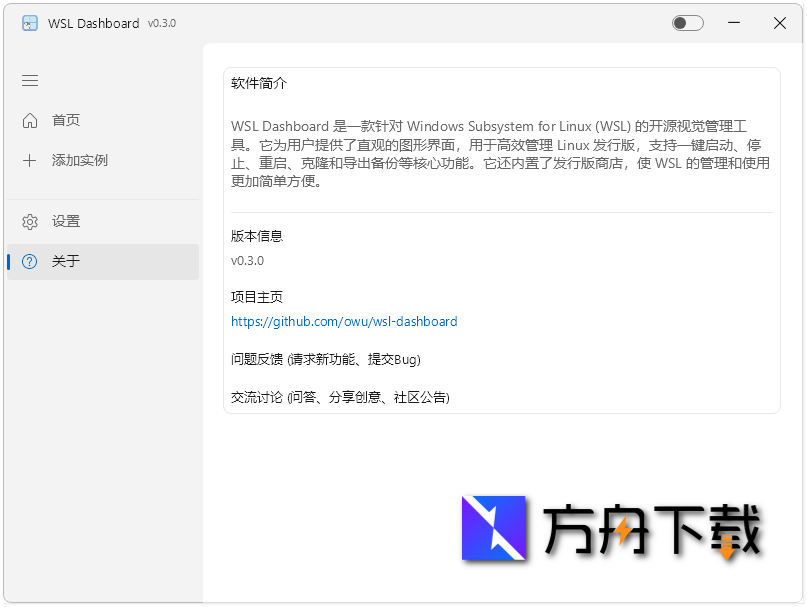Click the 项目主页 heading
The height and width of the screenshot is (607, 807).
click(x=257, y=296)
